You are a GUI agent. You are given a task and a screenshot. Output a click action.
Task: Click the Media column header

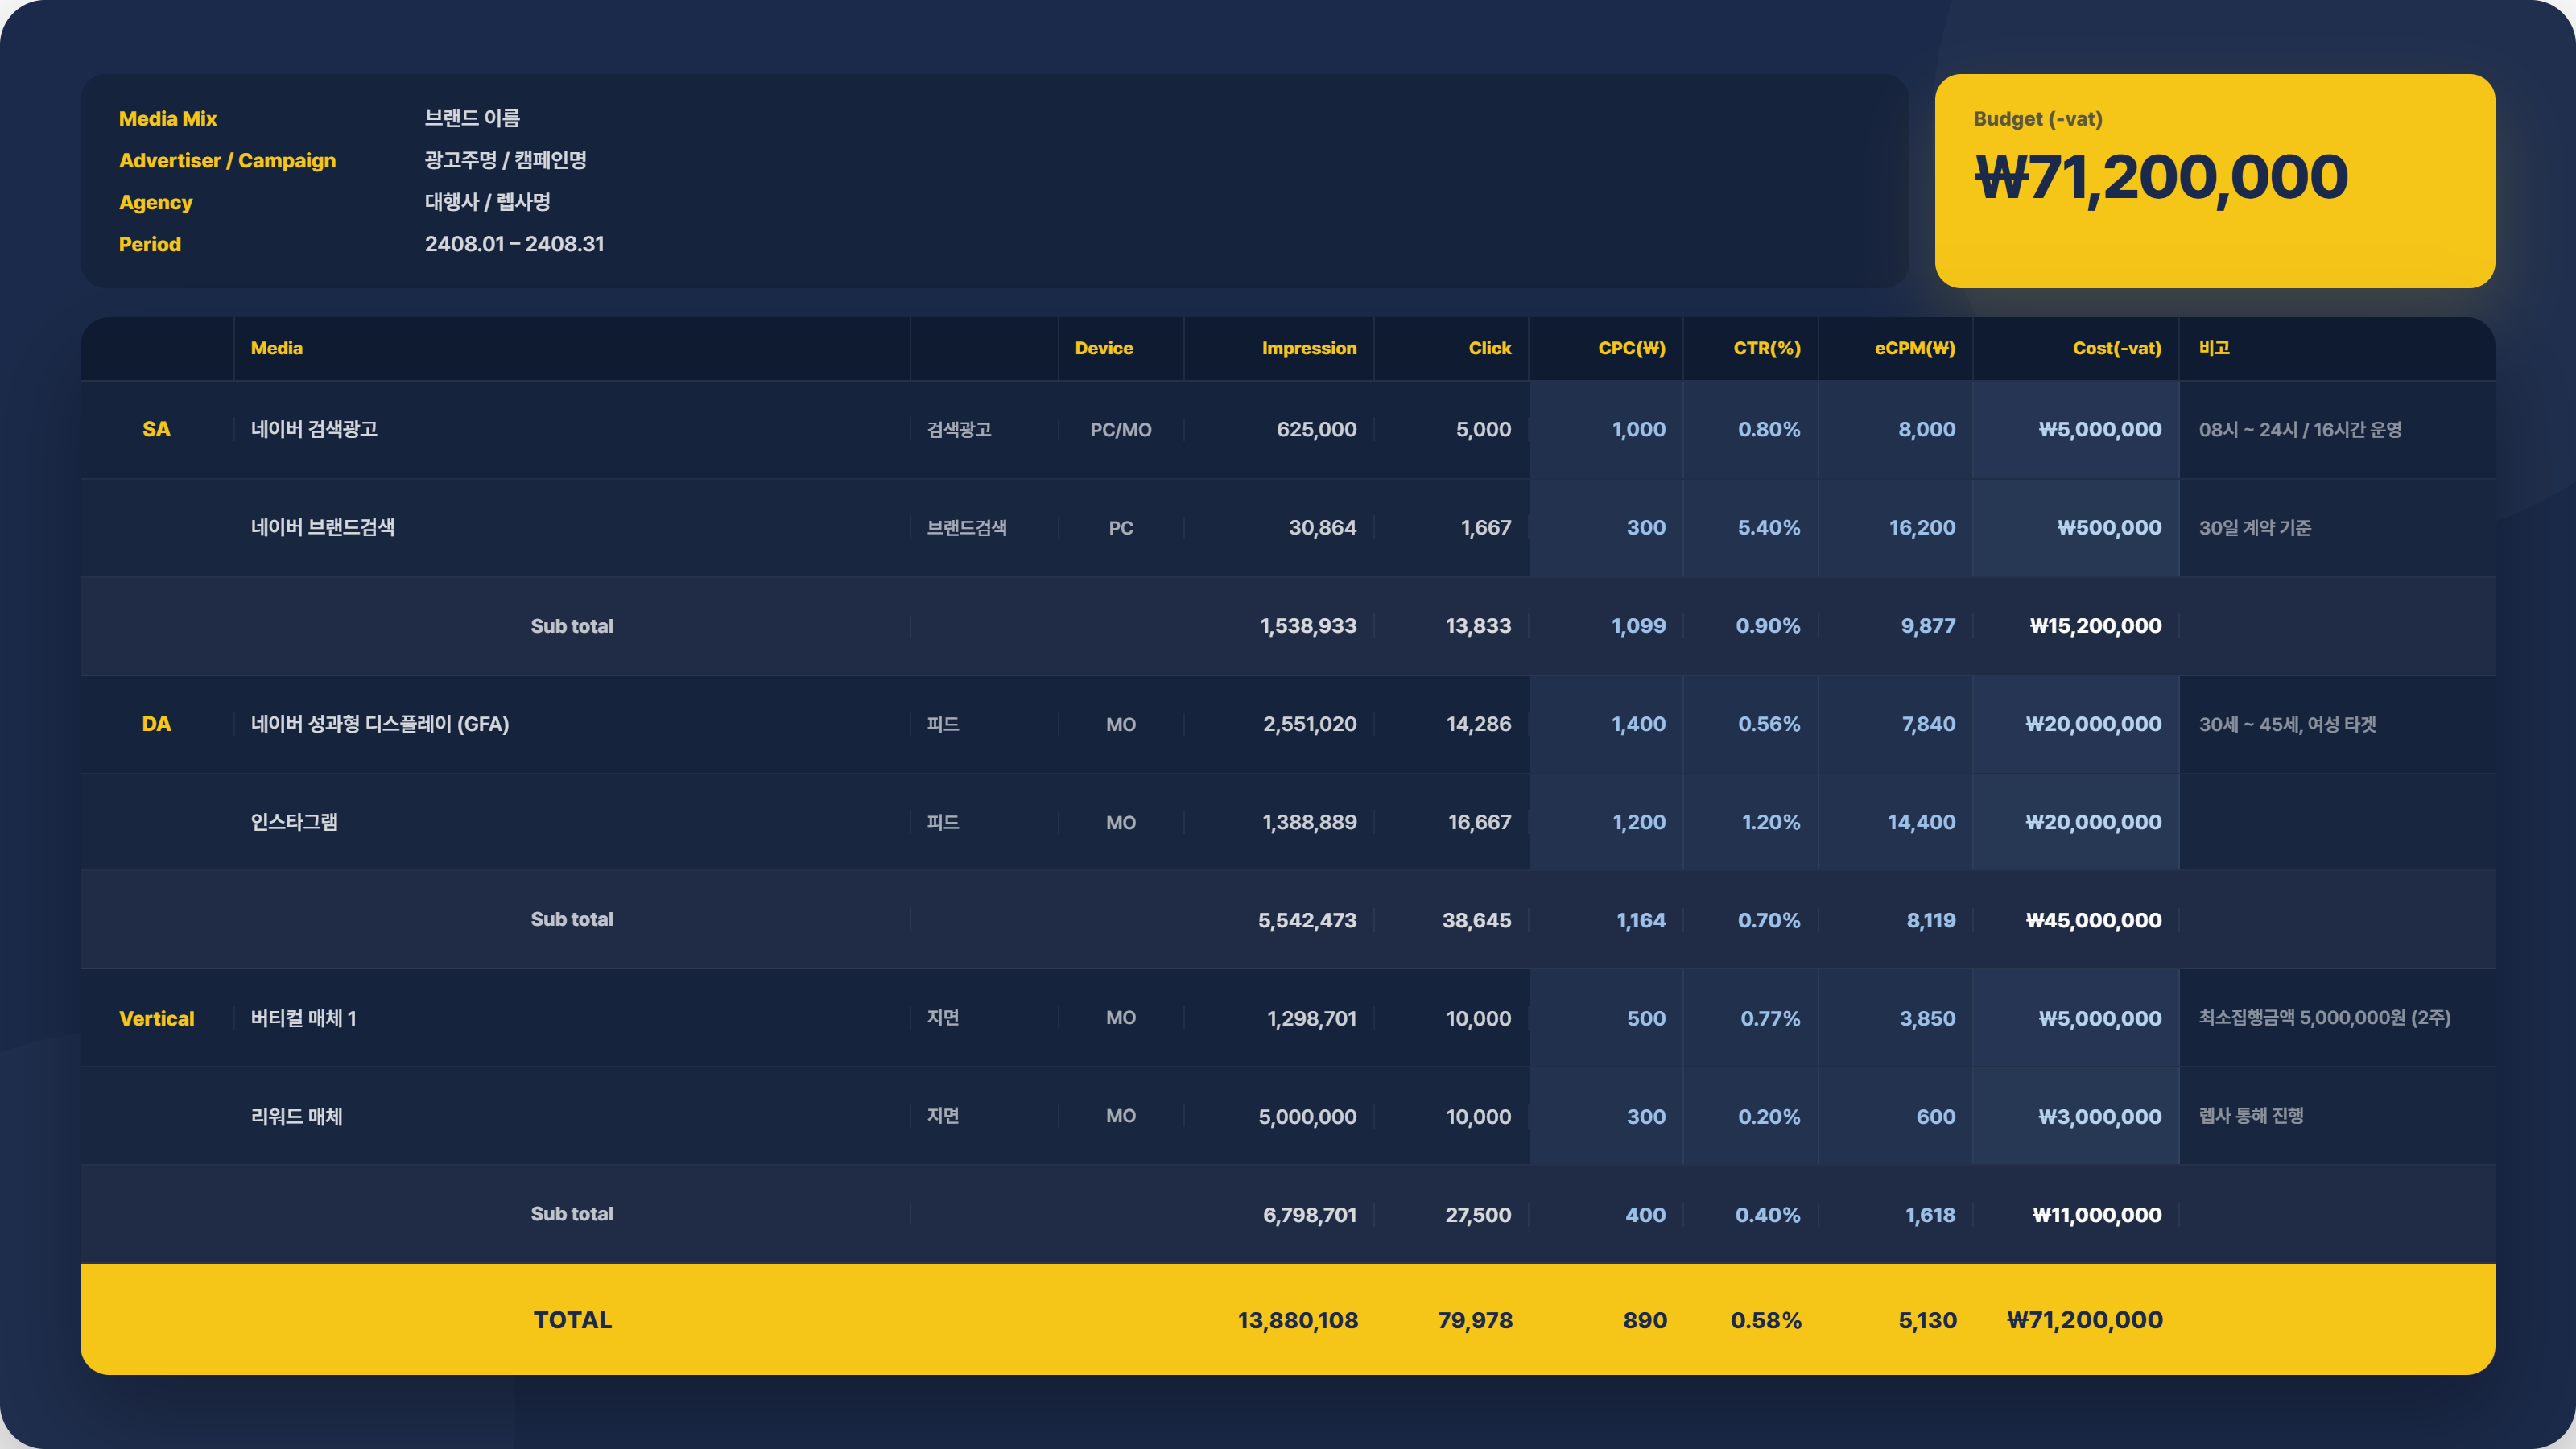(276, 348)
